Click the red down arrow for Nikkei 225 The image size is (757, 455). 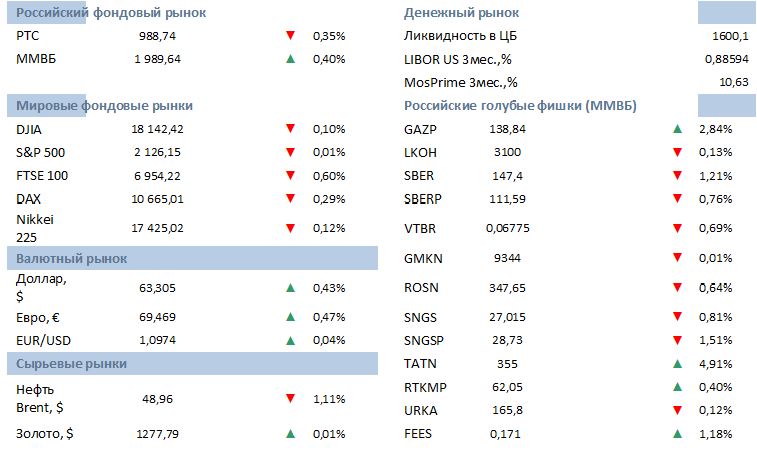[290, 228]
